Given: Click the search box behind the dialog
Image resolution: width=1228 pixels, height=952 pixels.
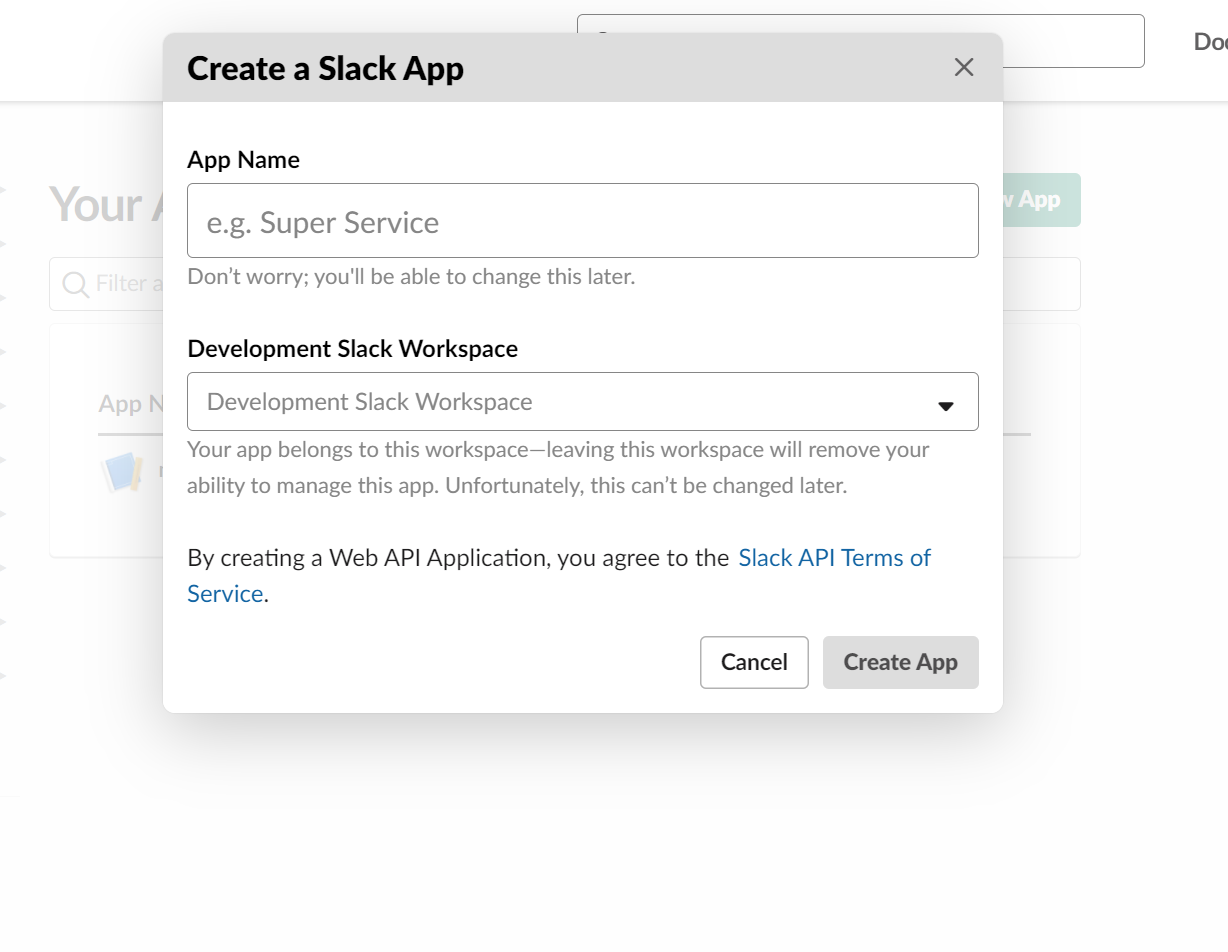Looking at the screenshot, I should pyautogui.click(x=1073, y=41).
